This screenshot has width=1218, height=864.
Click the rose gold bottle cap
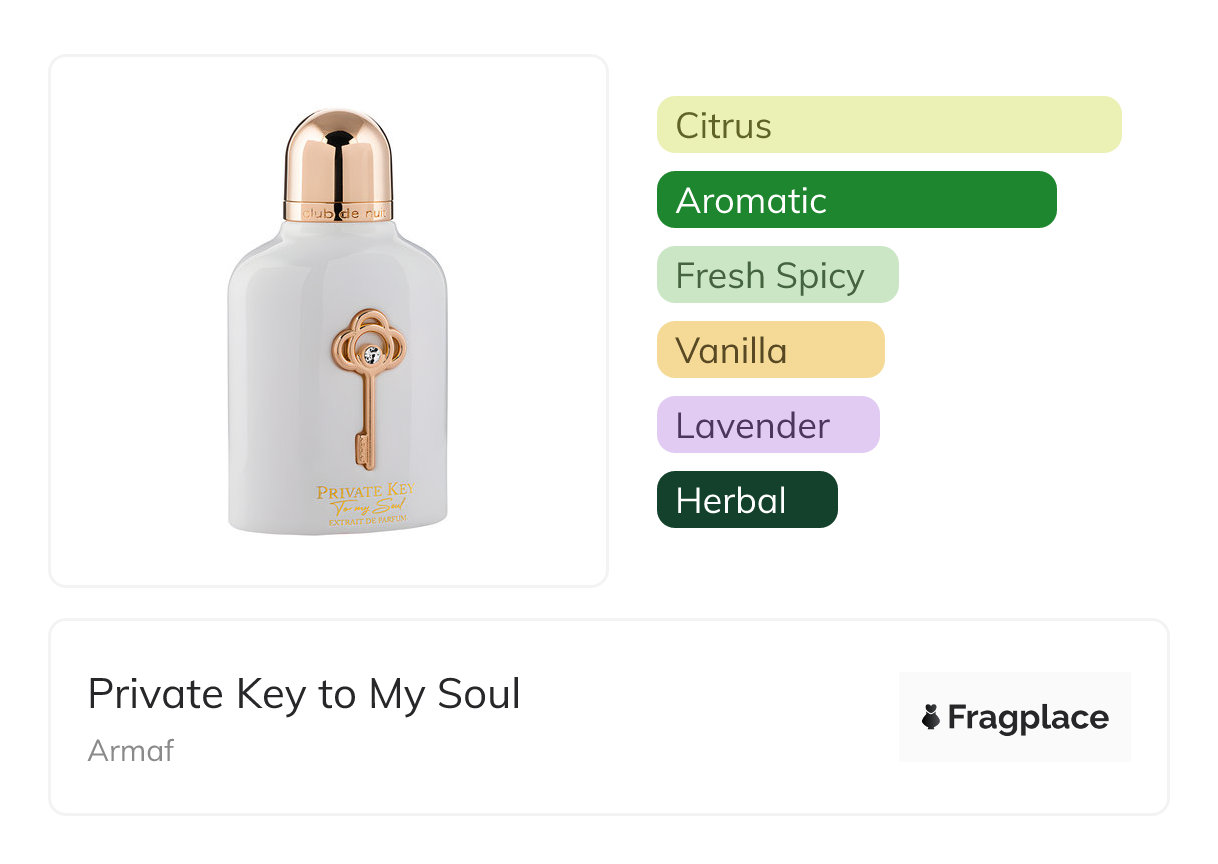coord(338,158)
